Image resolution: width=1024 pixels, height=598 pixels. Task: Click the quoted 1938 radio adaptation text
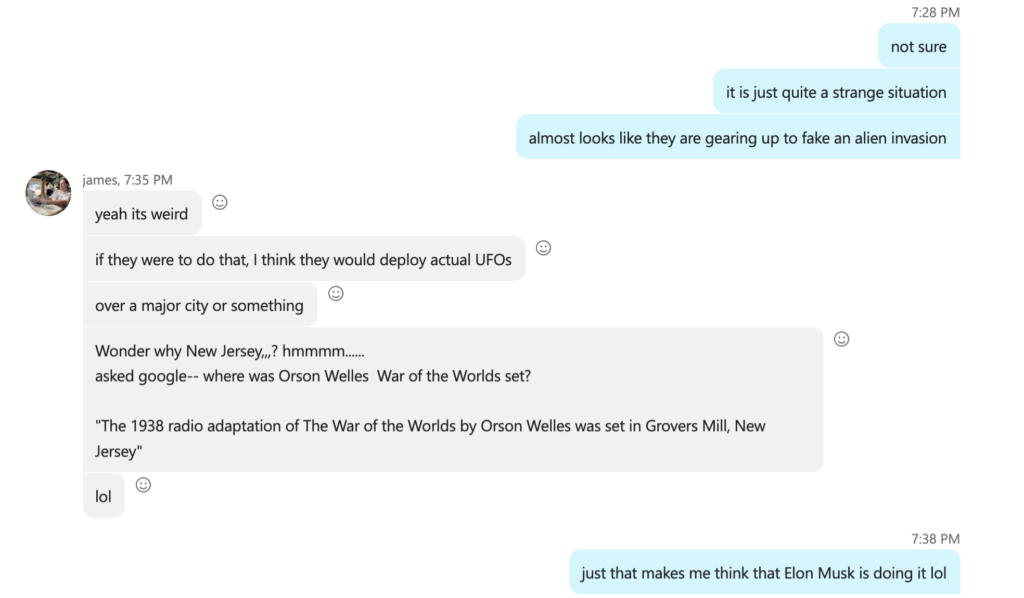click(x=430, y=426)
